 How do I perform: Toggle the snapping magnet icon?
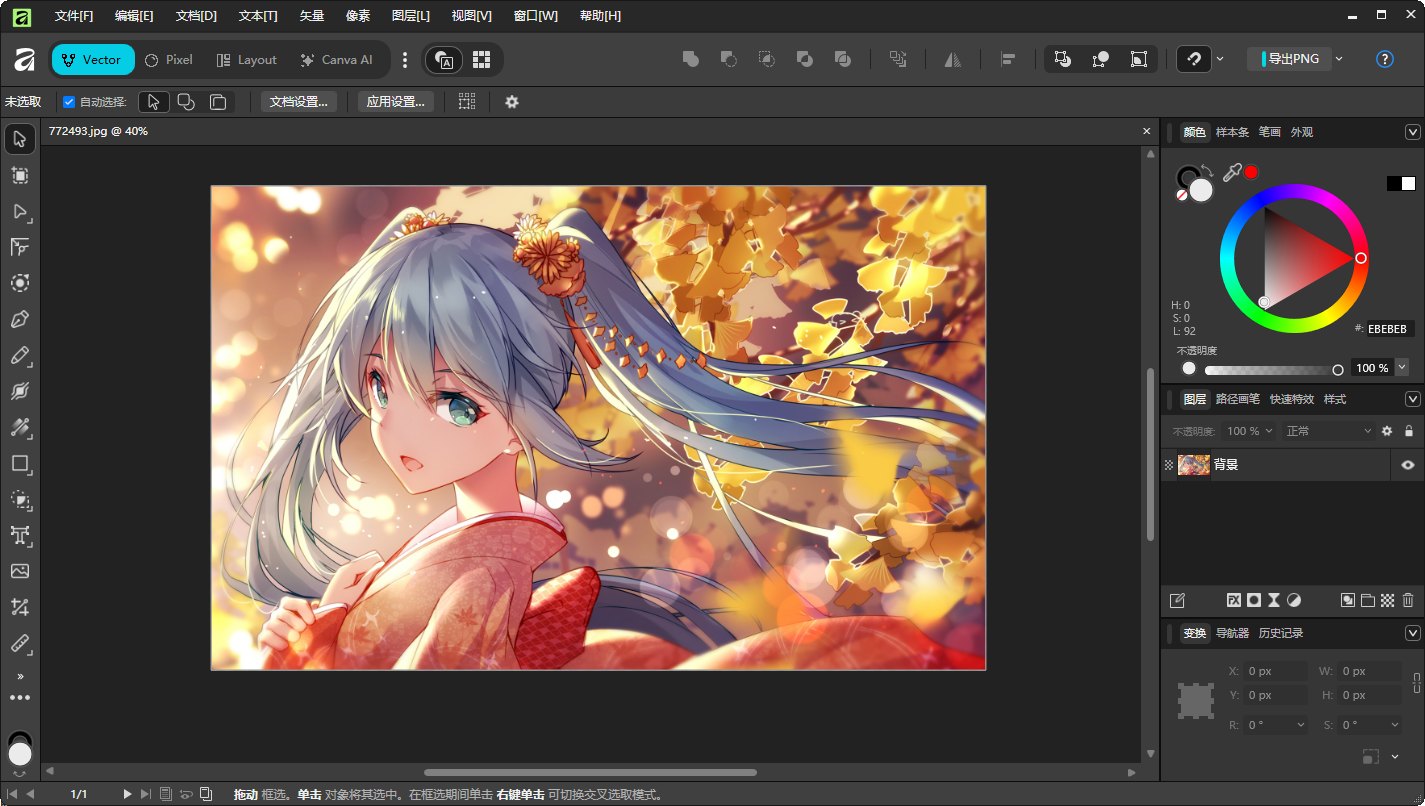(x=1193, y=59)
